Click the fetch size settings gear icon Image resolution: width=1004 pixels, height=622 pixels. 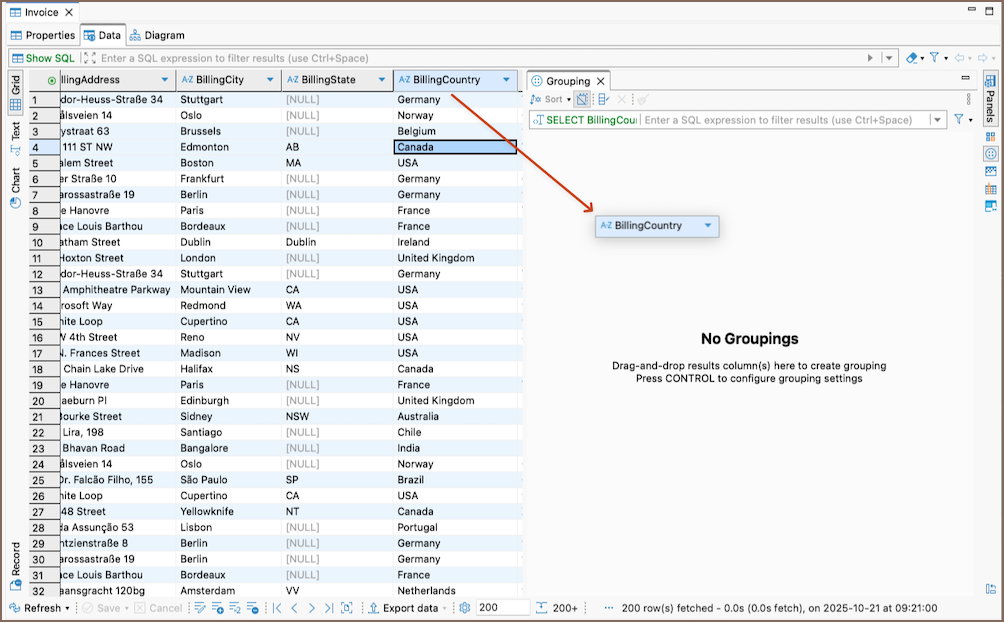coord(464,608)
